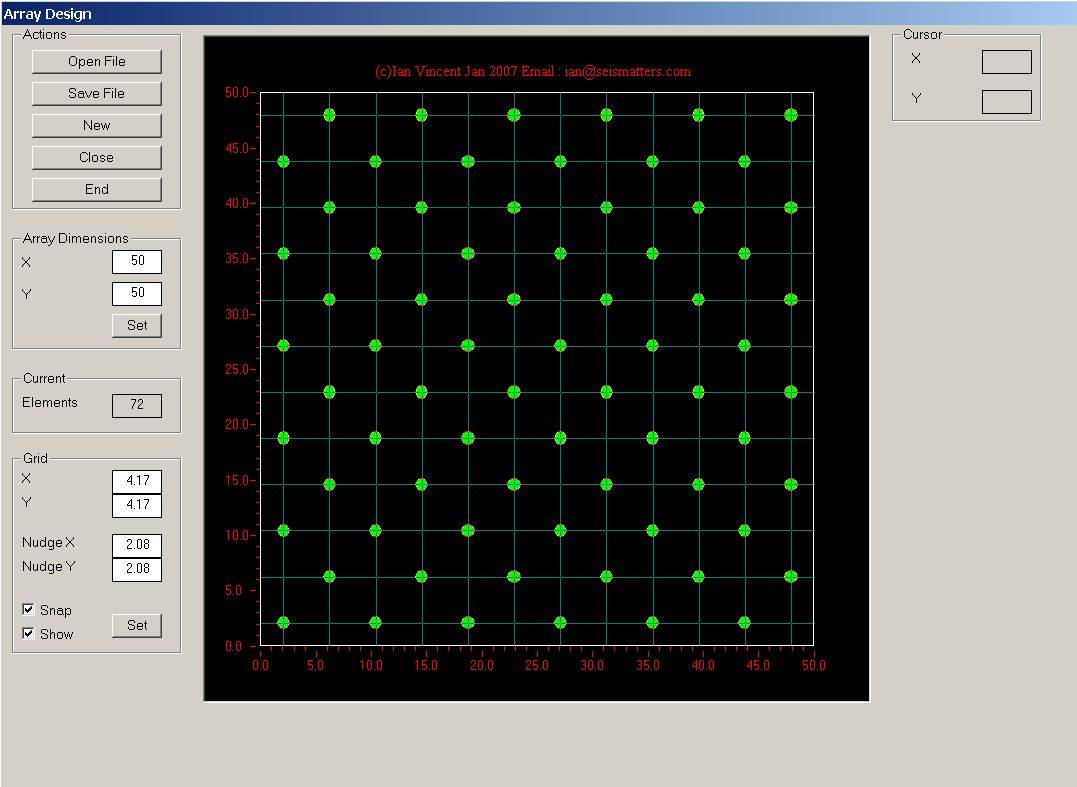Click the 25.0 label on X axis
The image size is (1077, 787).
[x=536, y=665]
